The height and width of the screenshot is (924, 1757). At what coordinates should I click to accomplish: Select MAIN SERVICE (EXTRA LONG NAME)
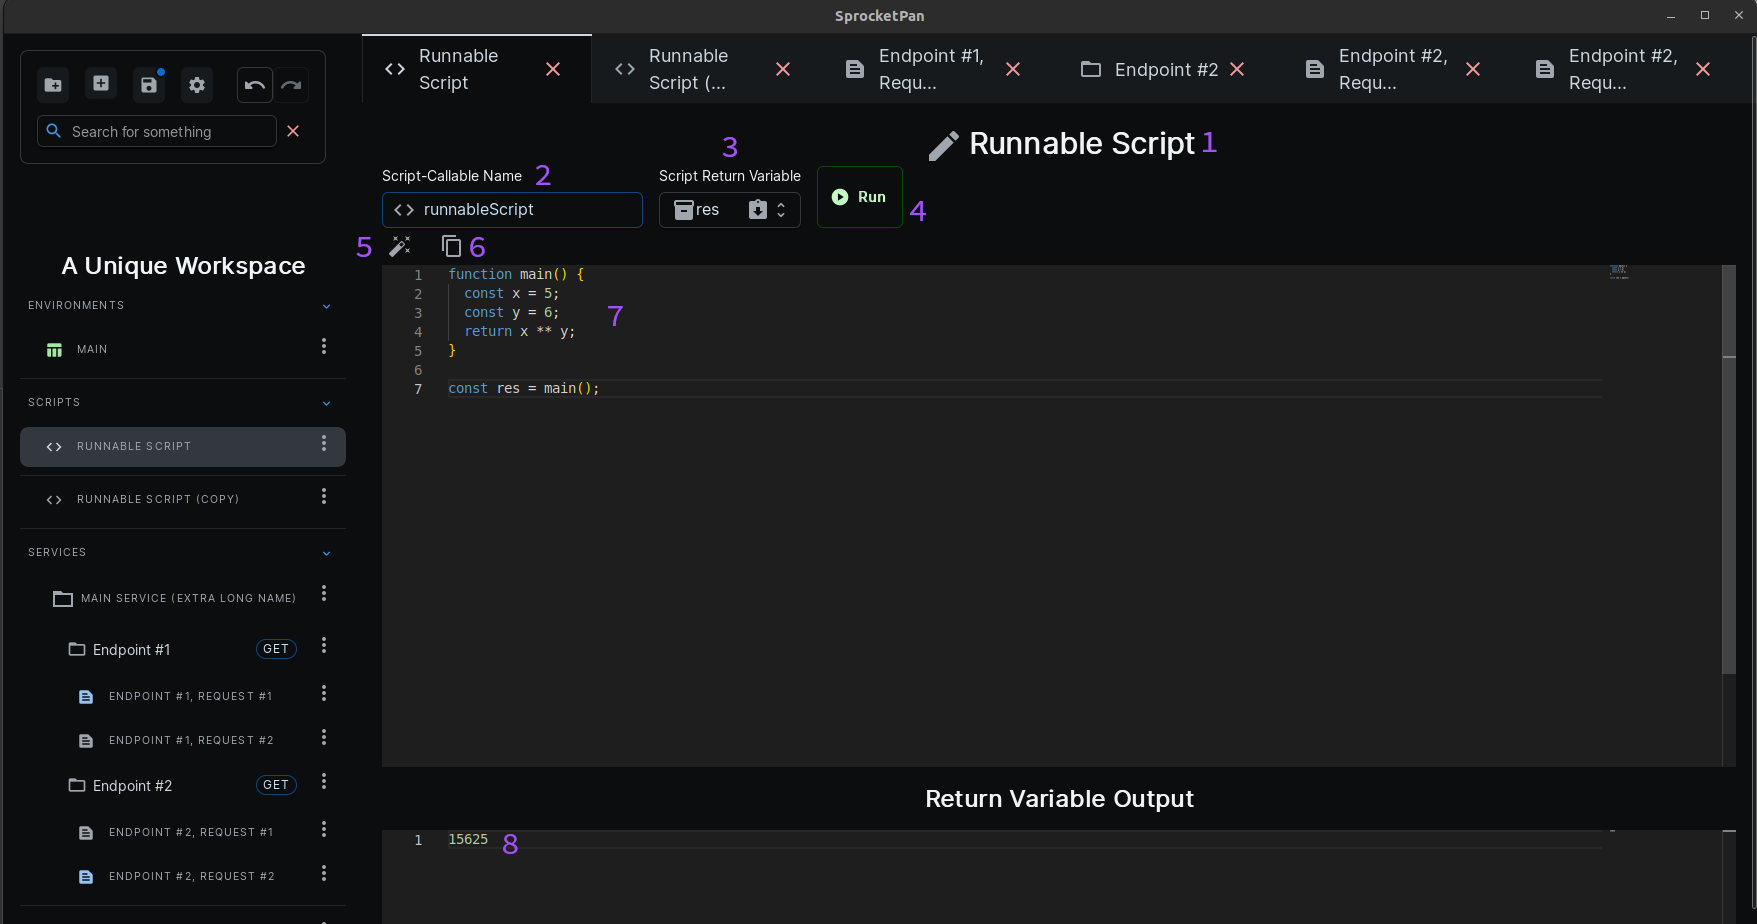pyautogui.click(x=175, y=598)
